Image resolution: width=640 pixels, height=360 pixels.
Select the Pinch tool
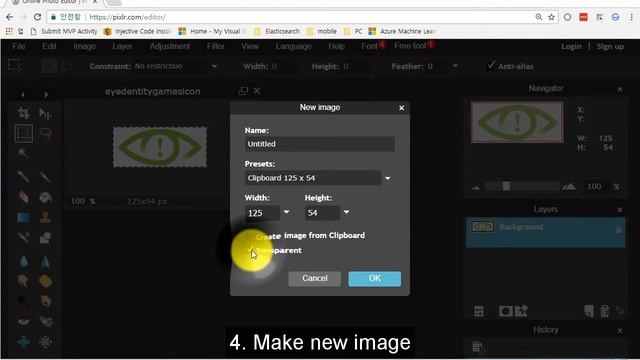(x=45, y=342)
